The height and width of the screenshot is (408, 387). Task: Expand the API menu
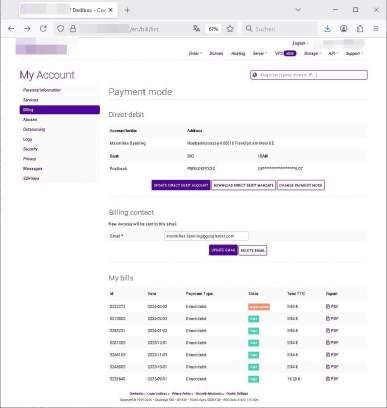[x=333, y=53]
